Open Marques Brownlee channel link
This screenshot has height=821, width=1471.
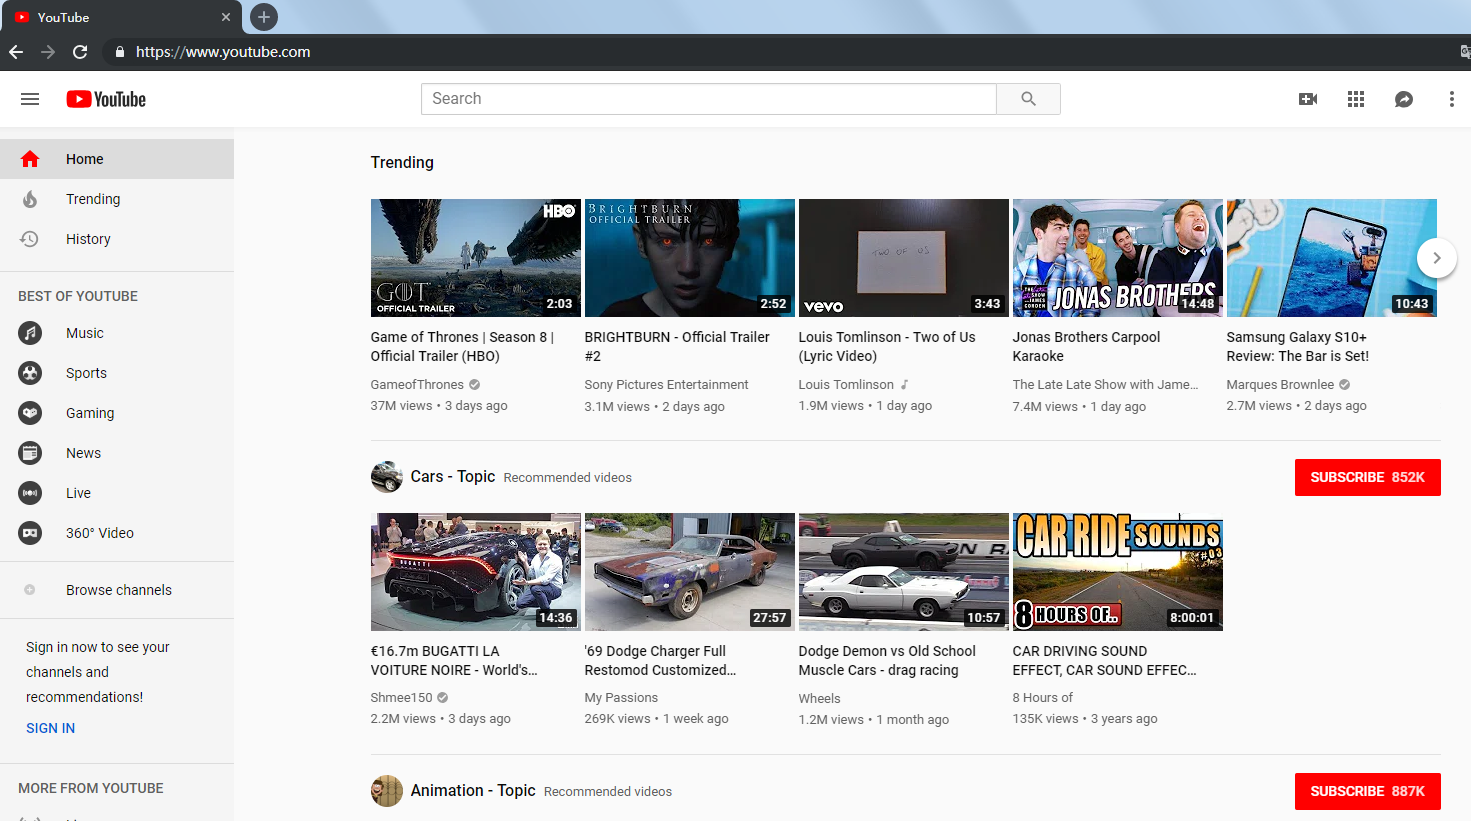click(1280, 385)
